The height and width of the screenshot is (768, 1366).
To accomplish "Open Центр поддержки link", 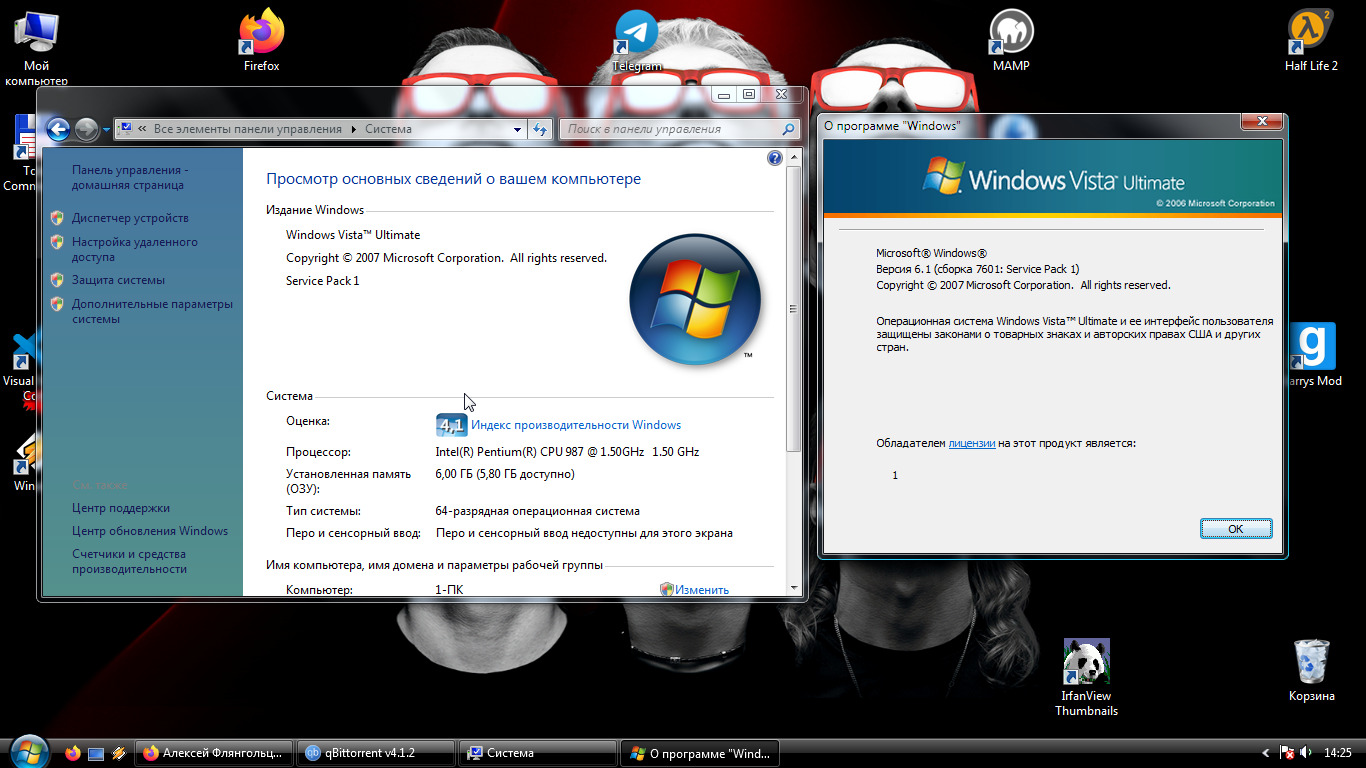I will coord(121,508).
